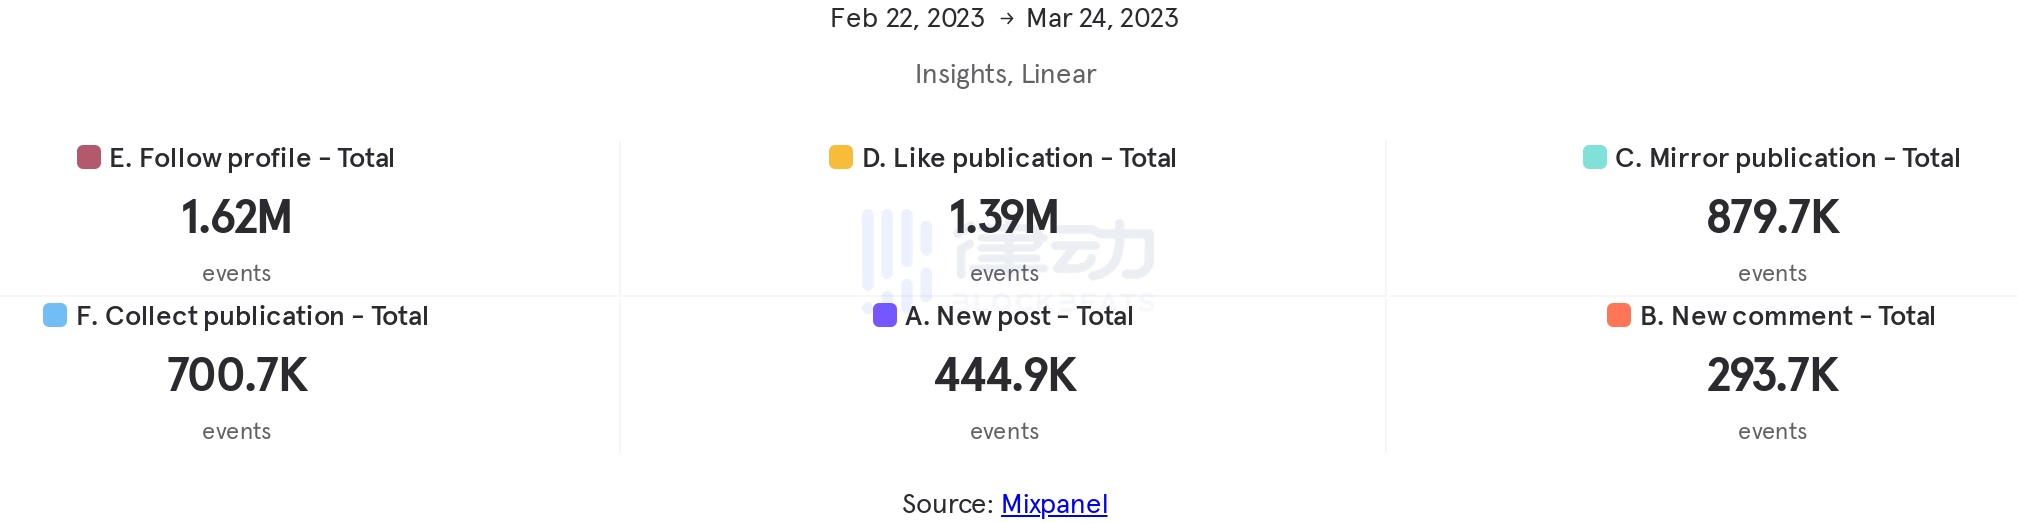Image resolution: width=2017 pixels, height=523 pixels.
Task: Click the 1.39M events value
Action: click(x=1004, y=217)
